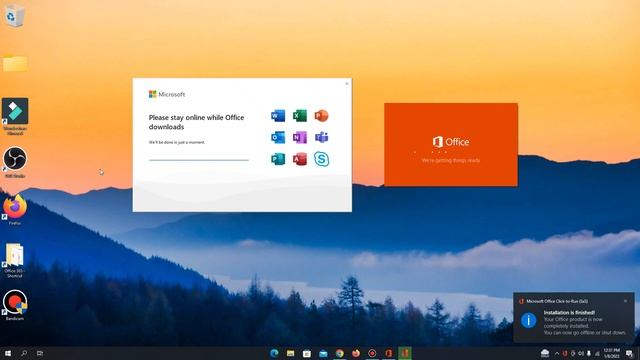Launch the OBS Studio desktop shortcut

(x=15, y=162)
